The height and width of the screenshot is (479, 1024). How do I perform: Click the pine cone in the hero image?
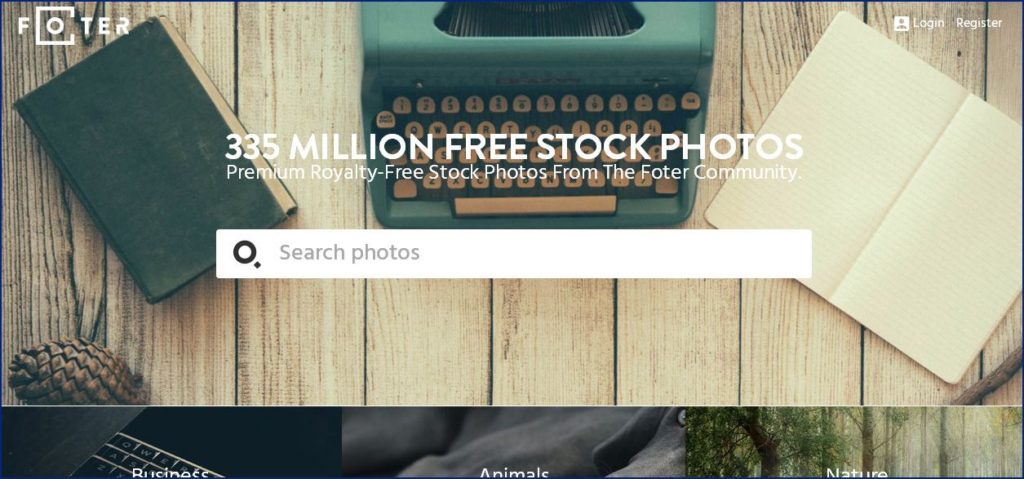pyautogui.click(x=74, y=371)
